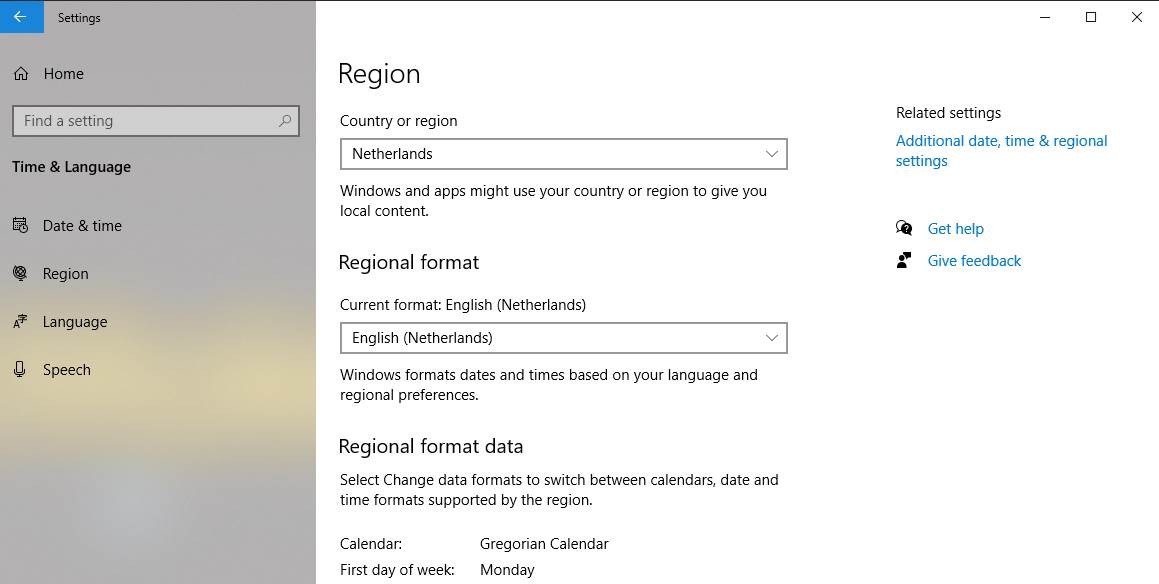This screenshot has height=584, width=1159.
Task: Select Language in the sidebar
Action: tap(75, 322)
